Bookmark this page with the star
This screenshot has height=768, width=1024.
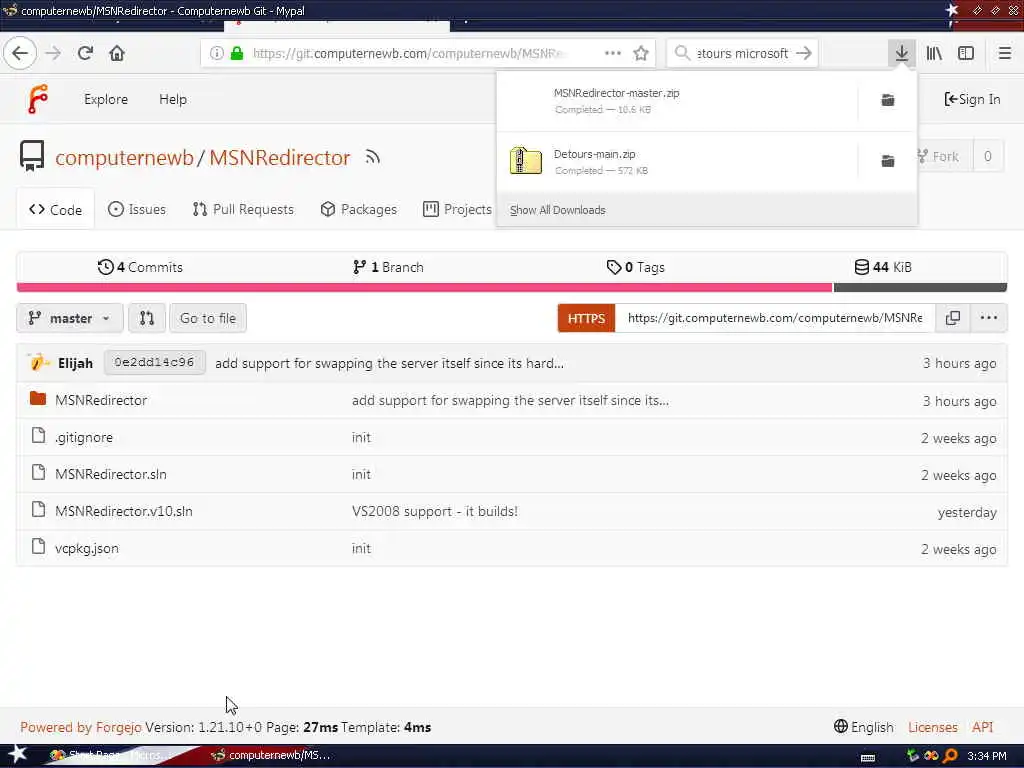[x=641, y=53]
